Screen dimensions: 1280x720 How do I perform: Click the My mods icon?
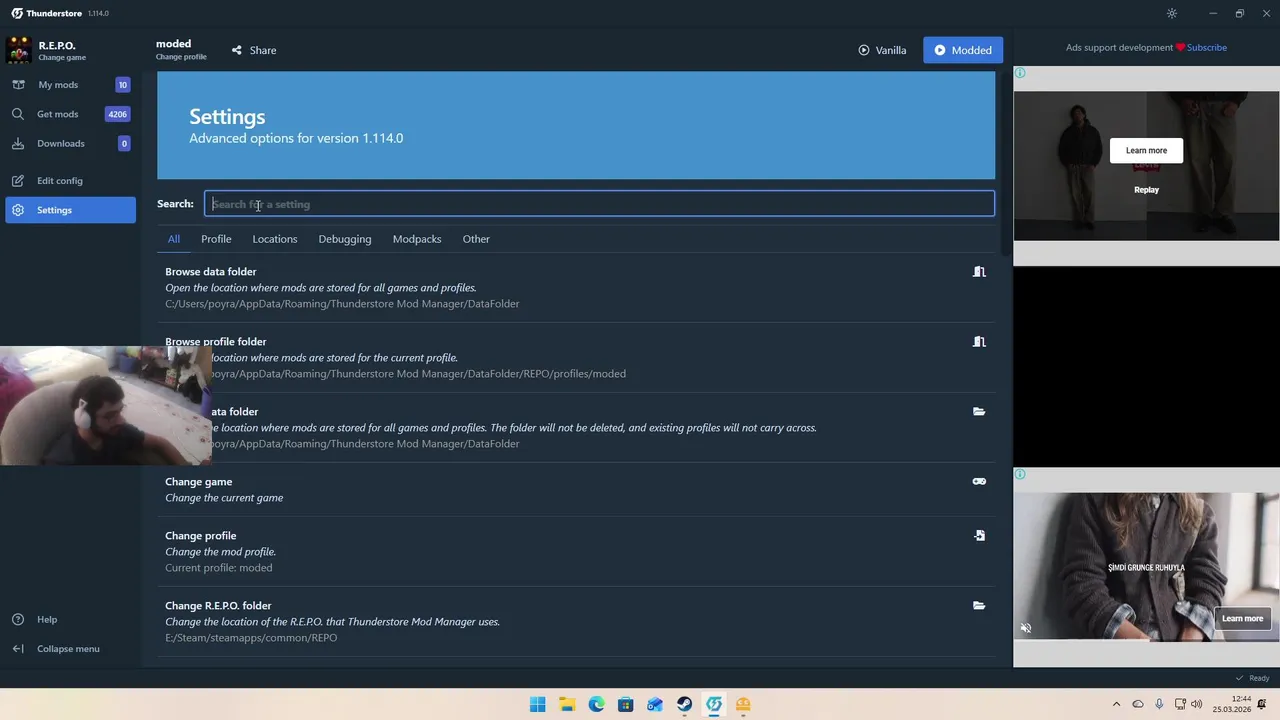[x=18, y=85]
